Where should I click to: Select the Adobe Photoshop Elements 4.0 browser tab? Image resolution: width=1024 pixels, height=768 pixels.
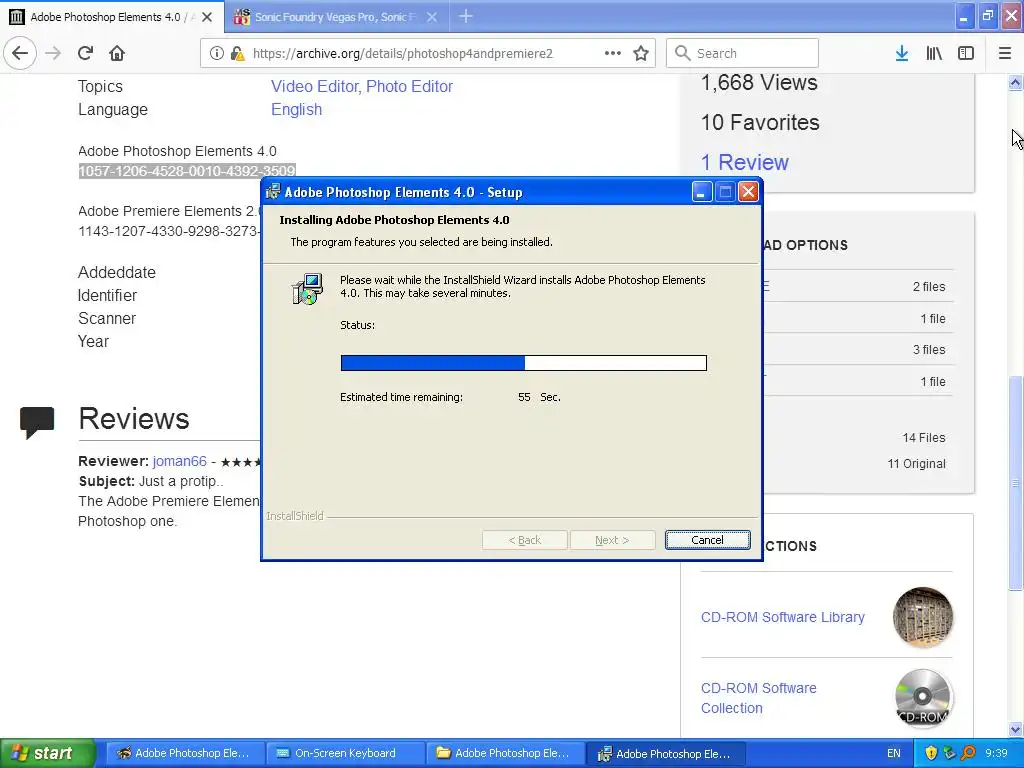[x=104, y=17]
